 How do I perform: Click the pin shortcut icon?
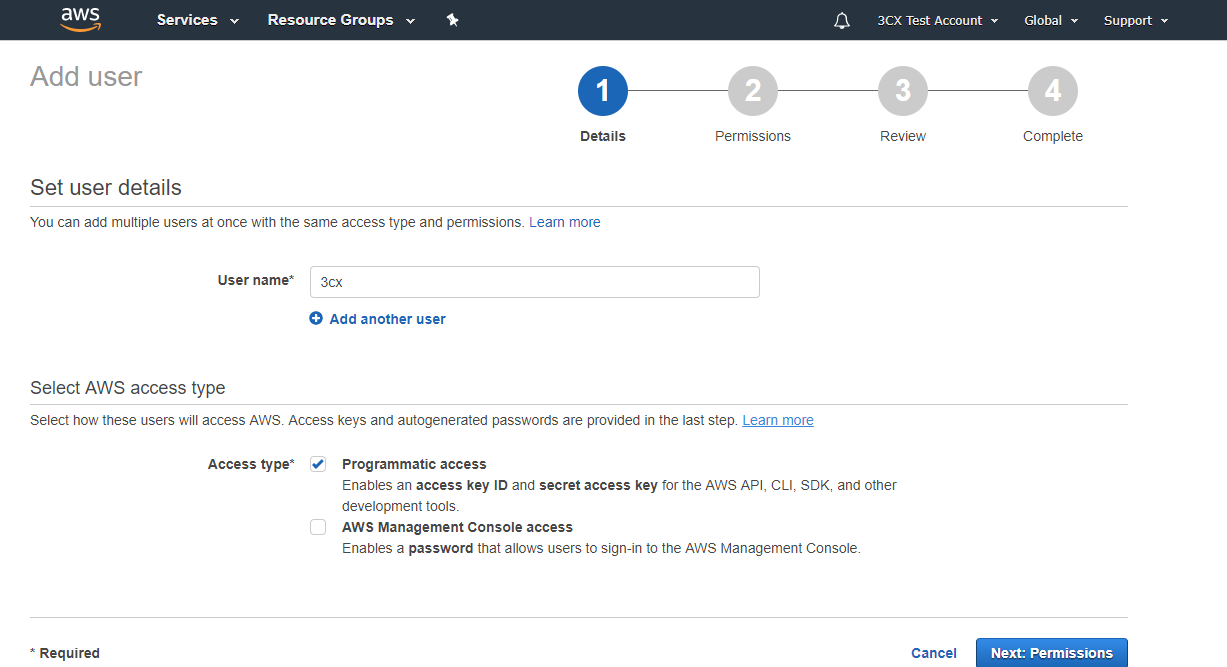coord(452,20)
